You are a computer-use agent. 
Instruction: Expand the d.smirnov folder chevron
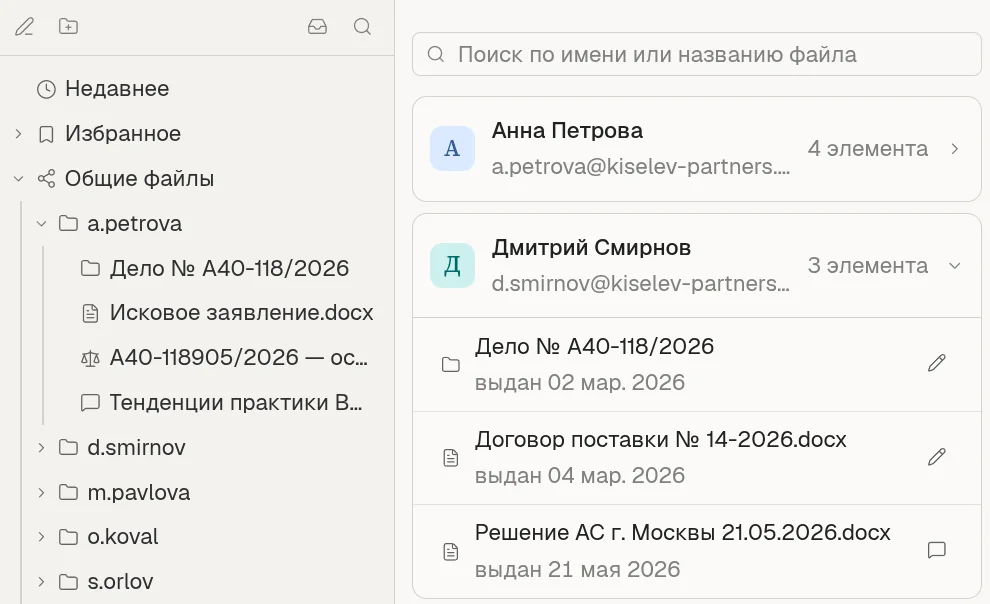pyautogui.click(x=41, y=447)
